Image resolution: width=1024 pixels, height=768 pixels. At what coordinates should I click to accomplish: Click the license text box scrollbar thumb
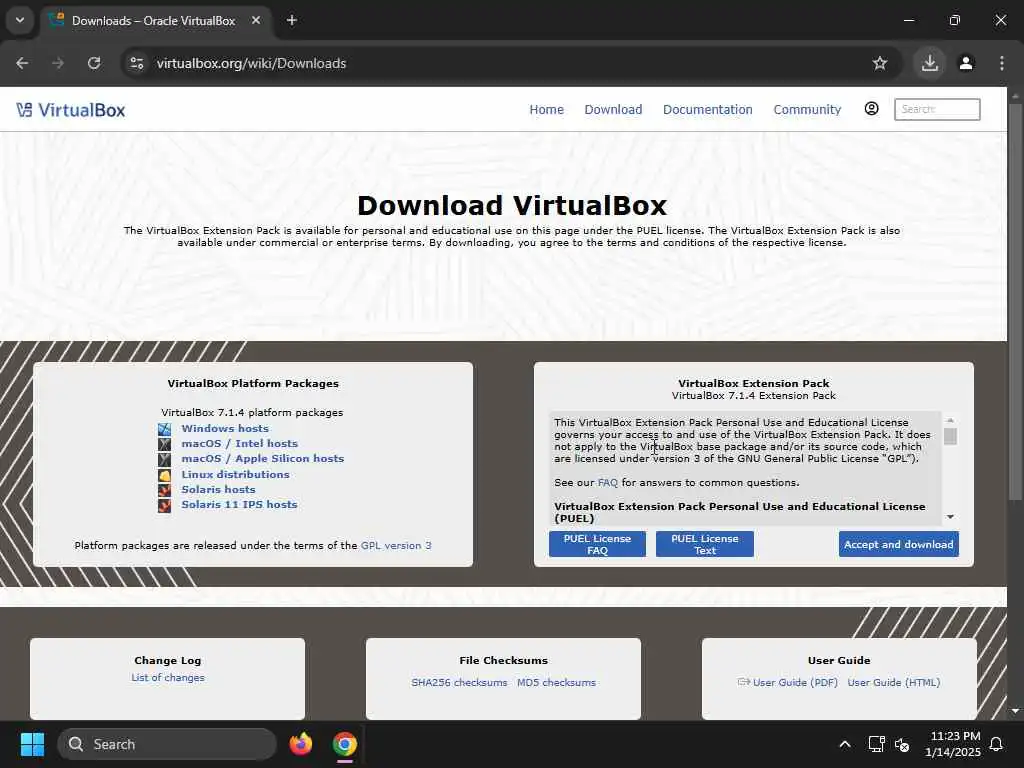tap(950, 436)
